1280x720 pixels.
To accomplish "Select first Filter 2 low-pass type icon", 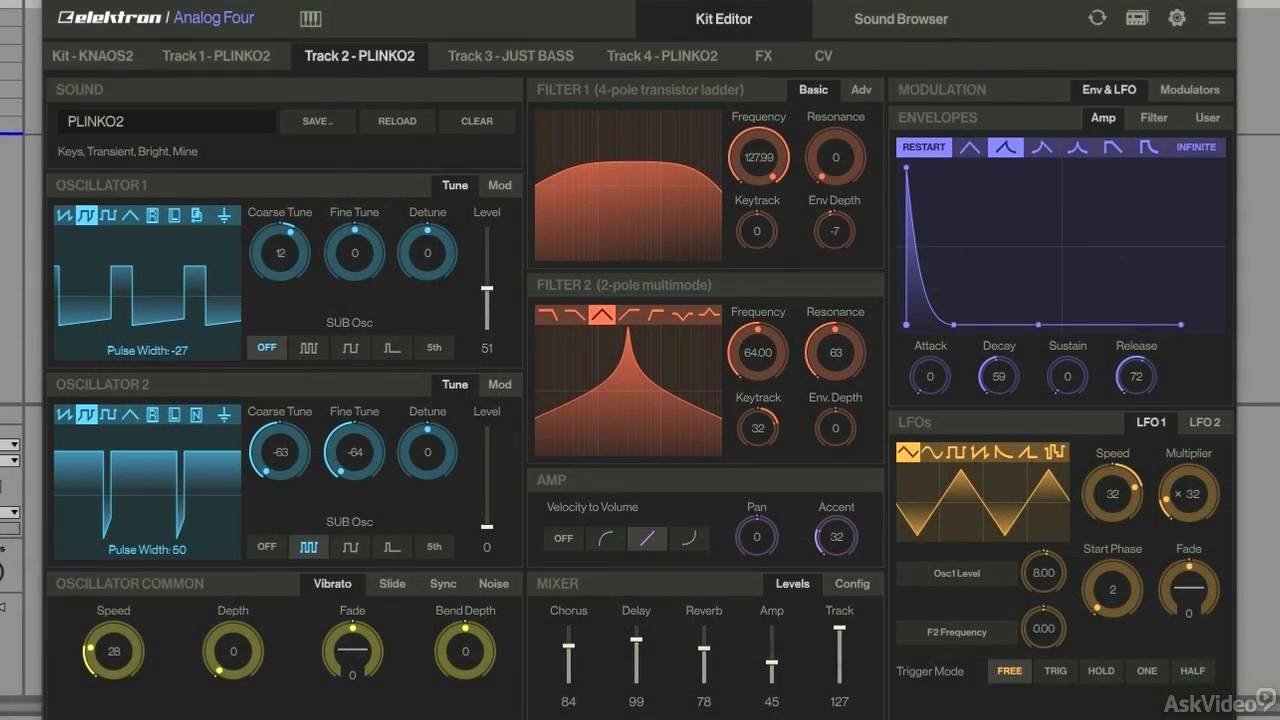I will pos(549,315).
